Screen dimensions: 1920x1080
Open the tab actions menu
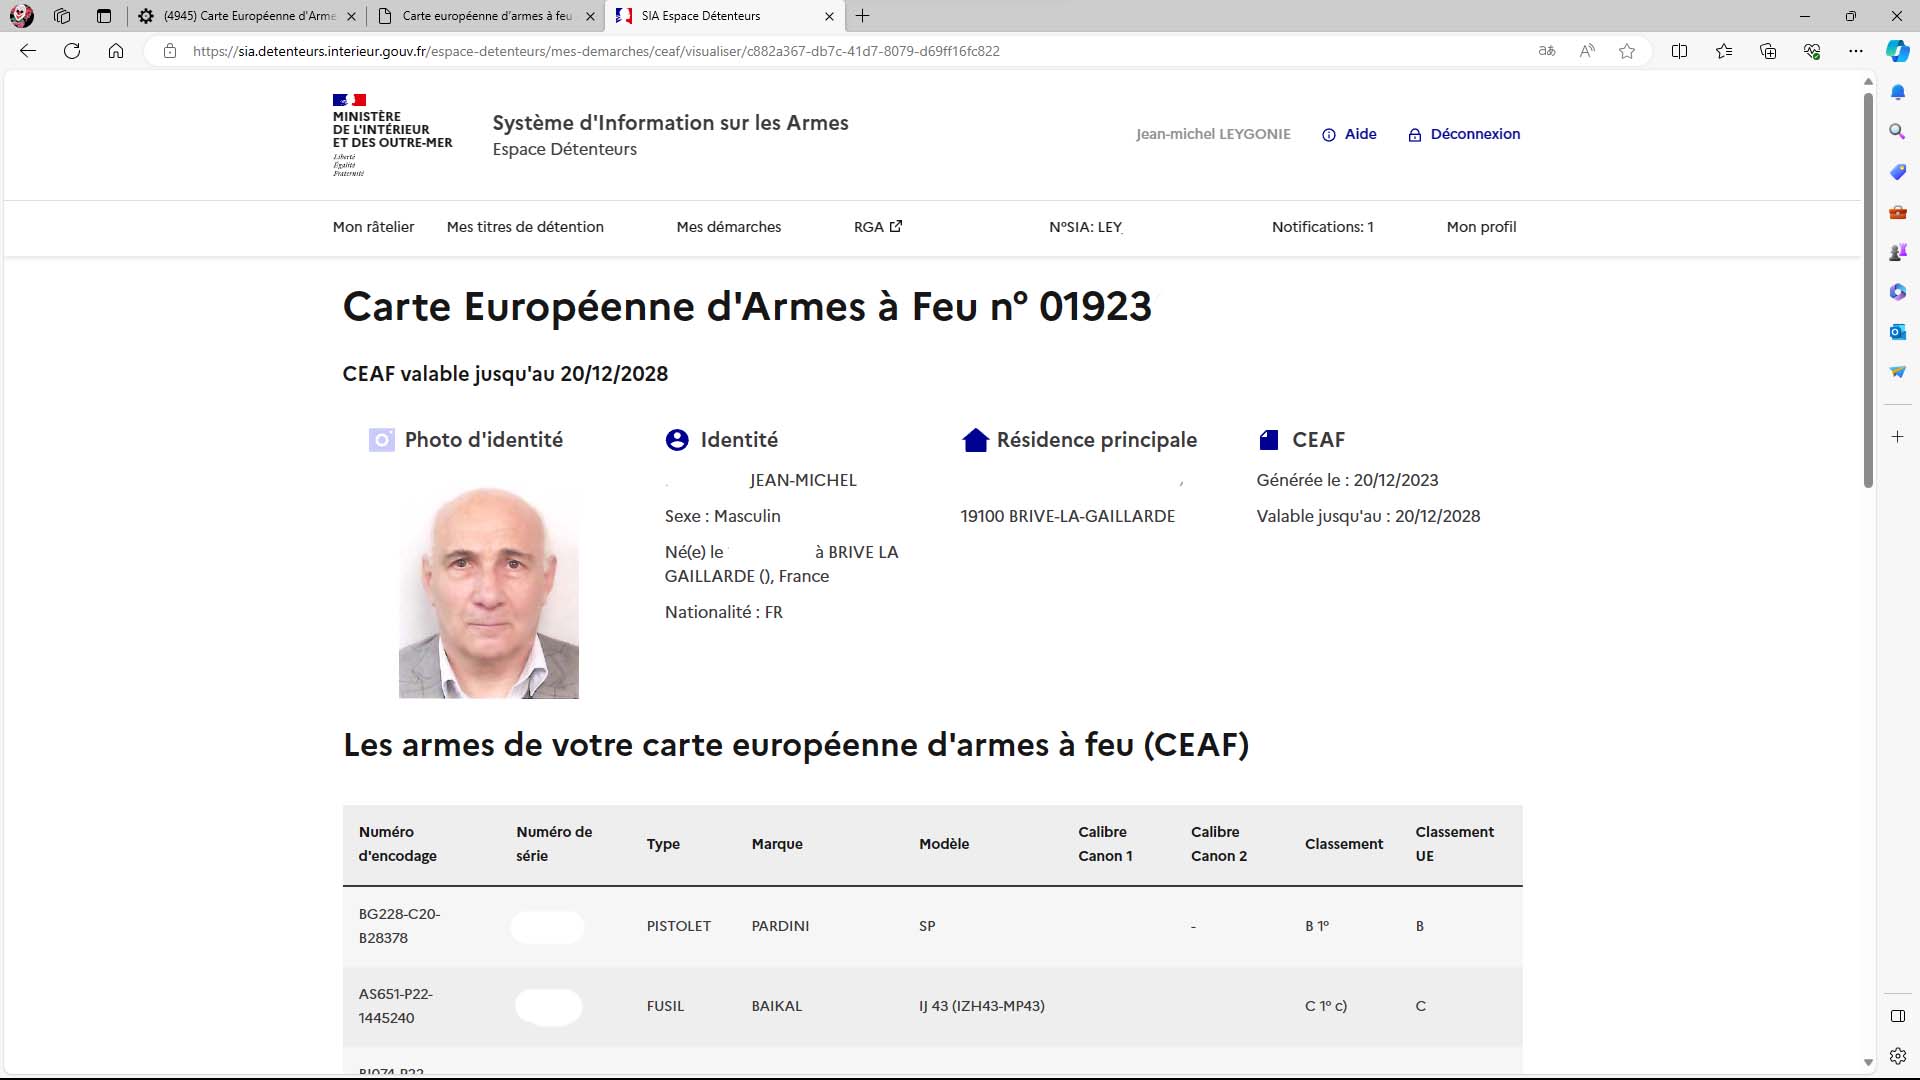pos(104,16)
